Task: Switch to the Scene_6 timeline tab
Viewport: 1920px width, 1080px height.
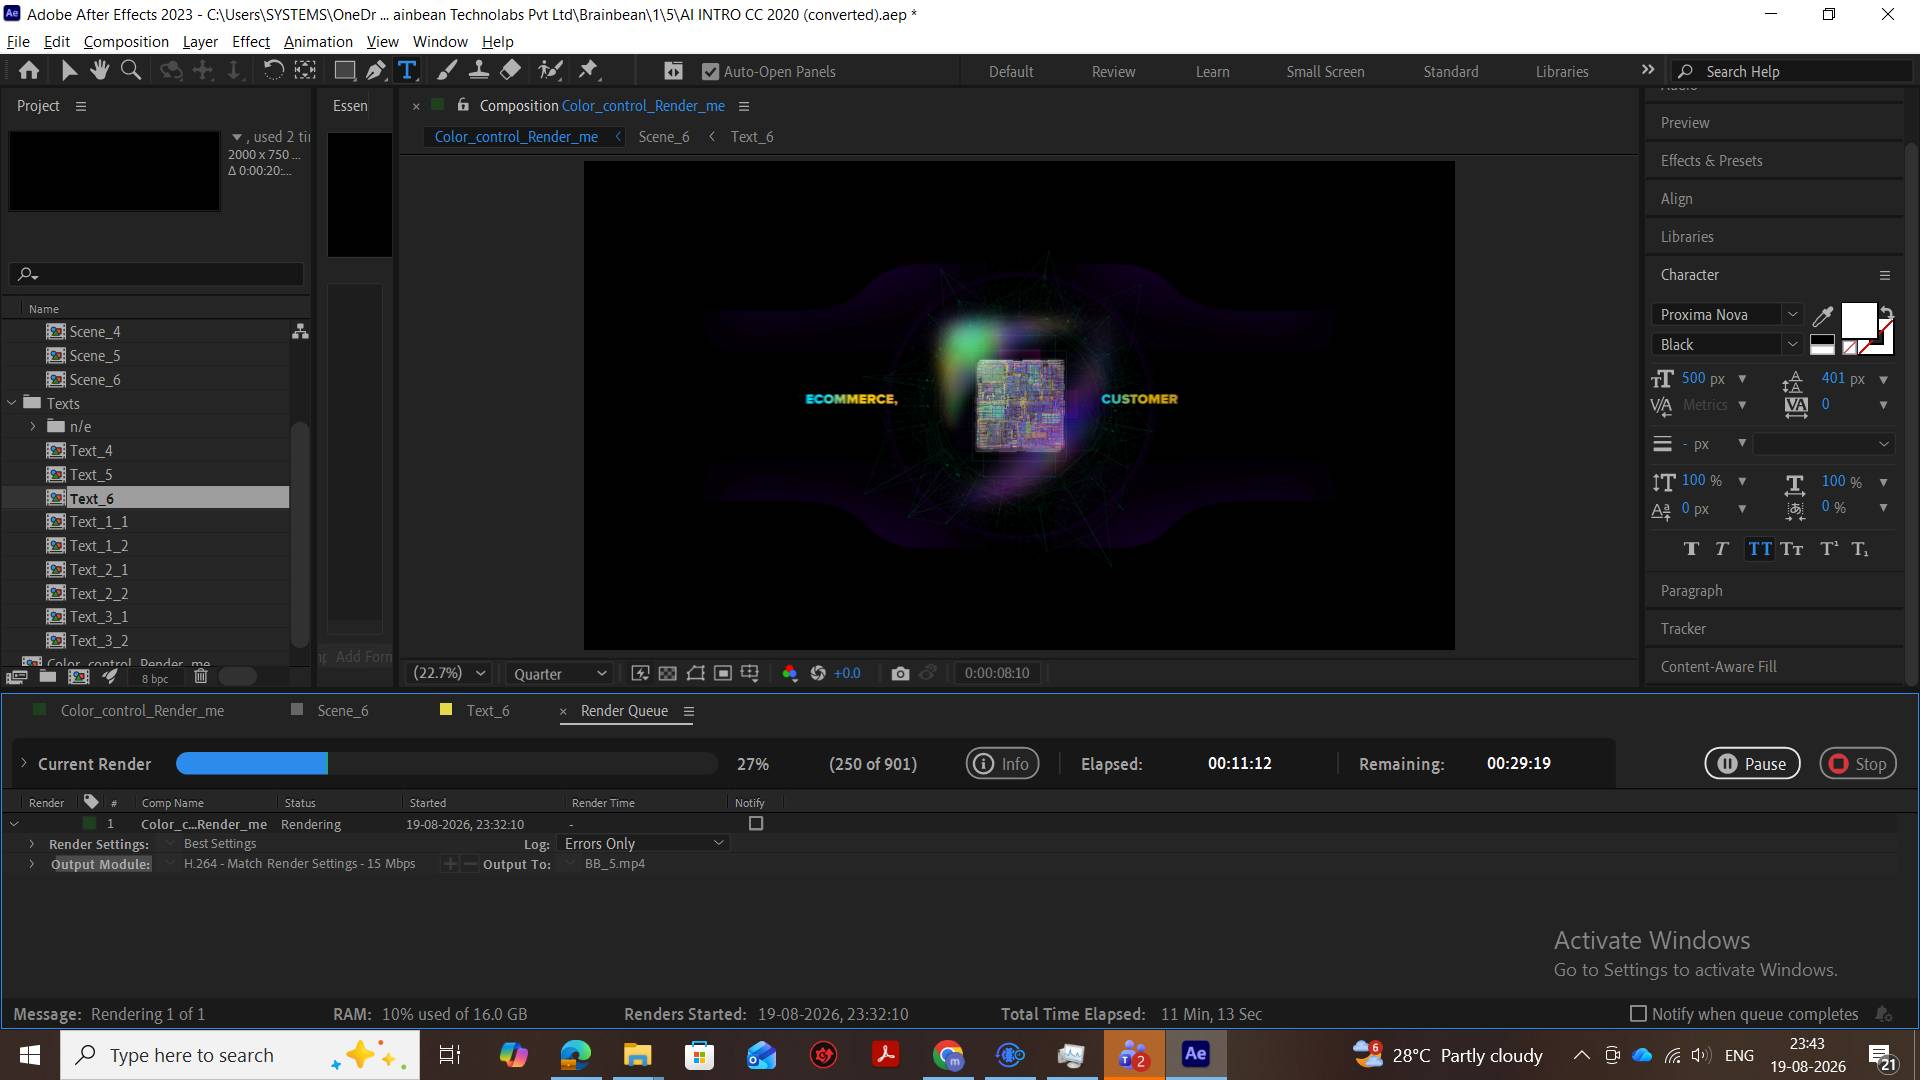Action: 342,710
